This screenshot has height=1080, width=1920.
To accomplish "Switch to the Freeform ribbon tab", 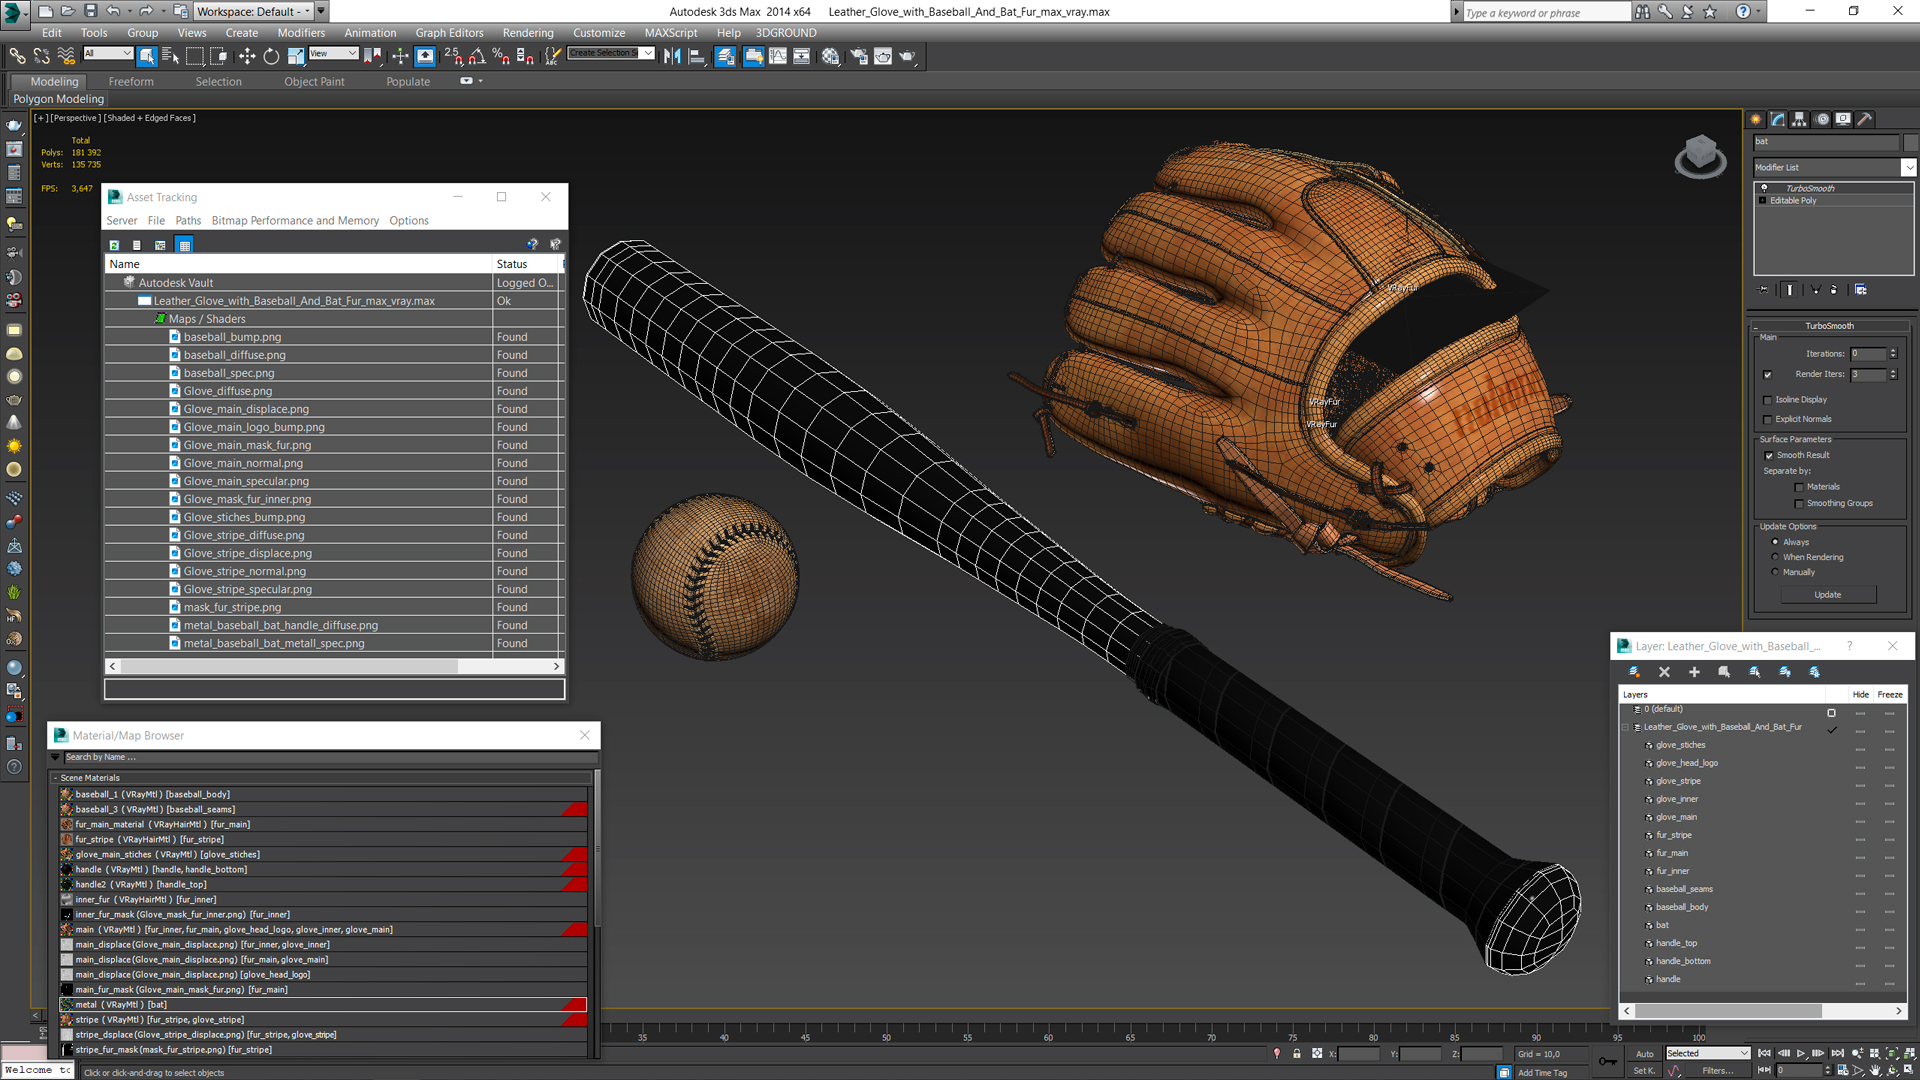I will 131,82.
